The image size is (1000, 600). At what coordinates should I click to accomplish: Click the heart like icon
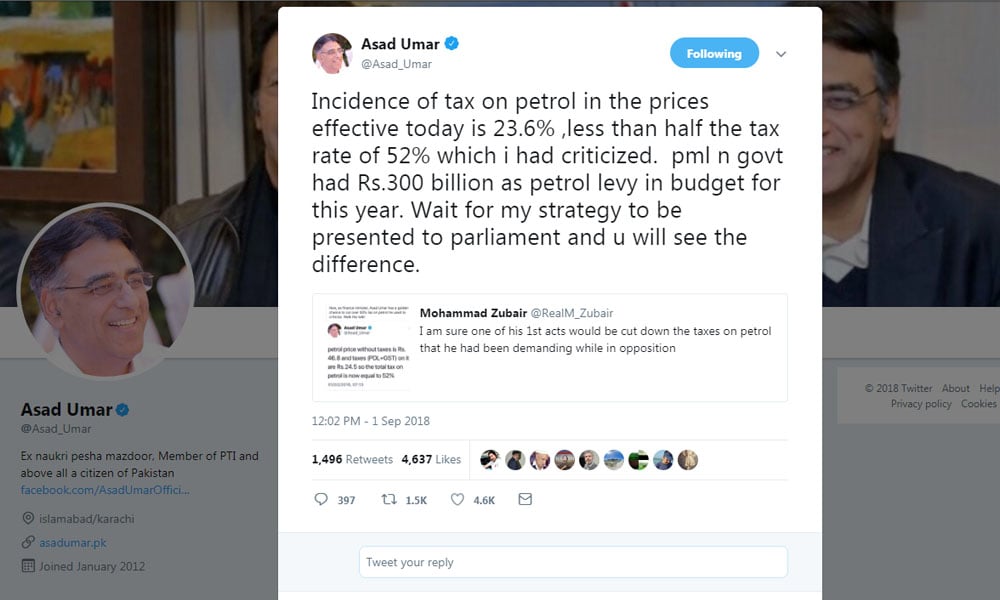[x=457, y=499]
